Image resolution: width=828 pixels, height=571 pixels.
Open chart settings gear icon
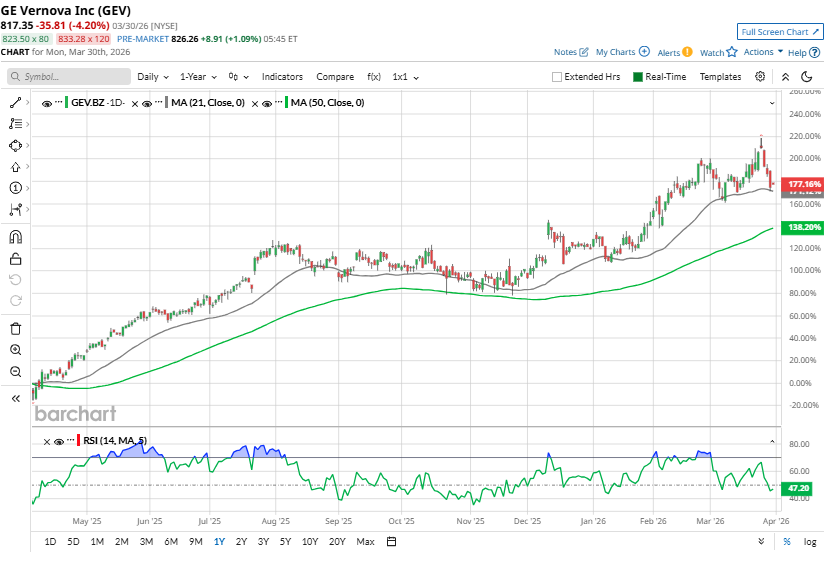click(760, 77)
